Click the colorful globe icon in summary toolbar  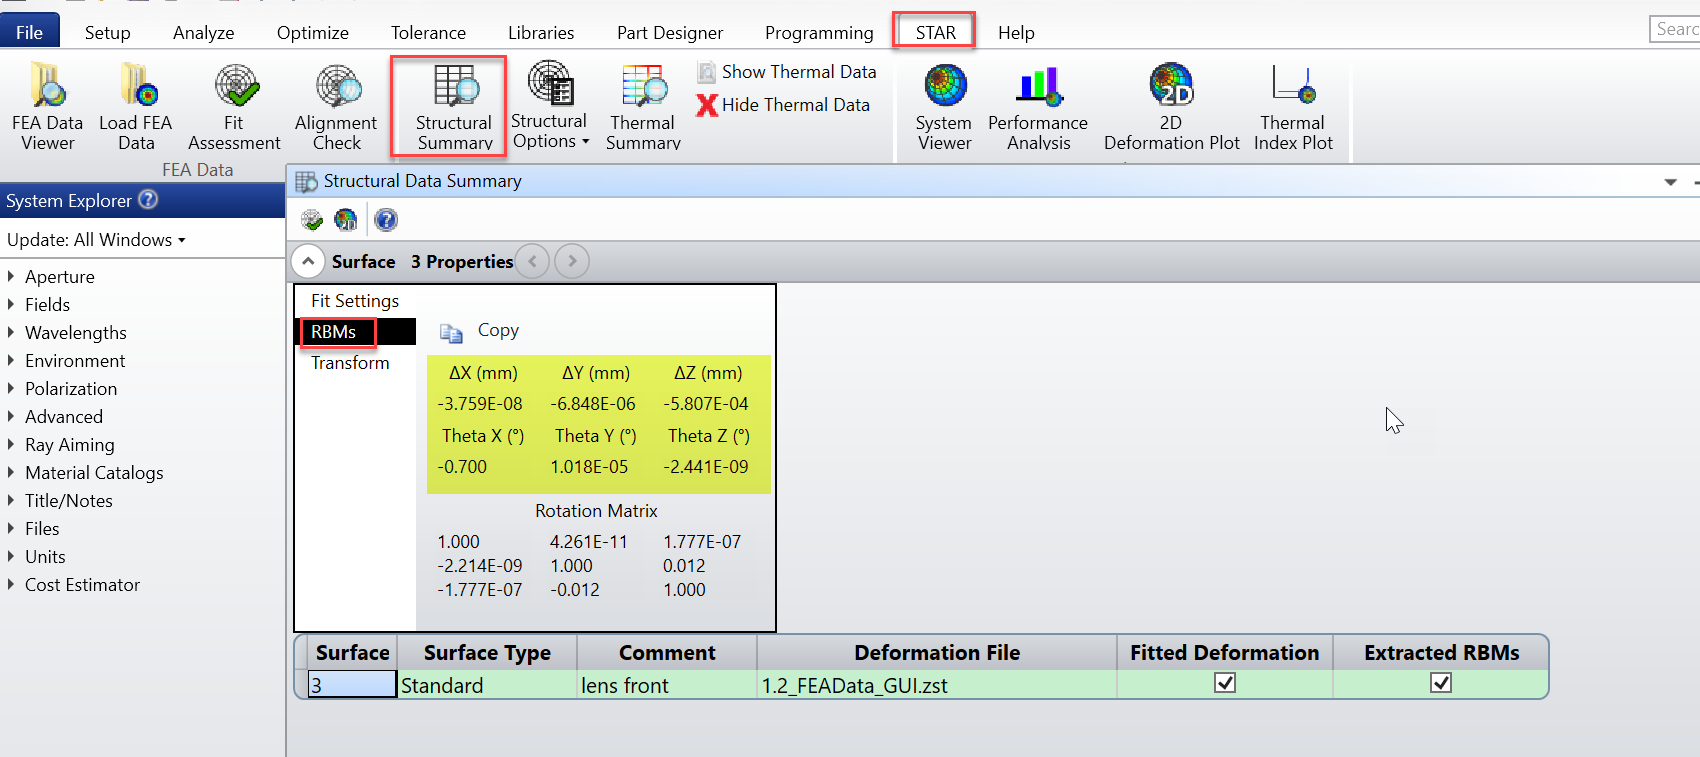pos(346,220)
